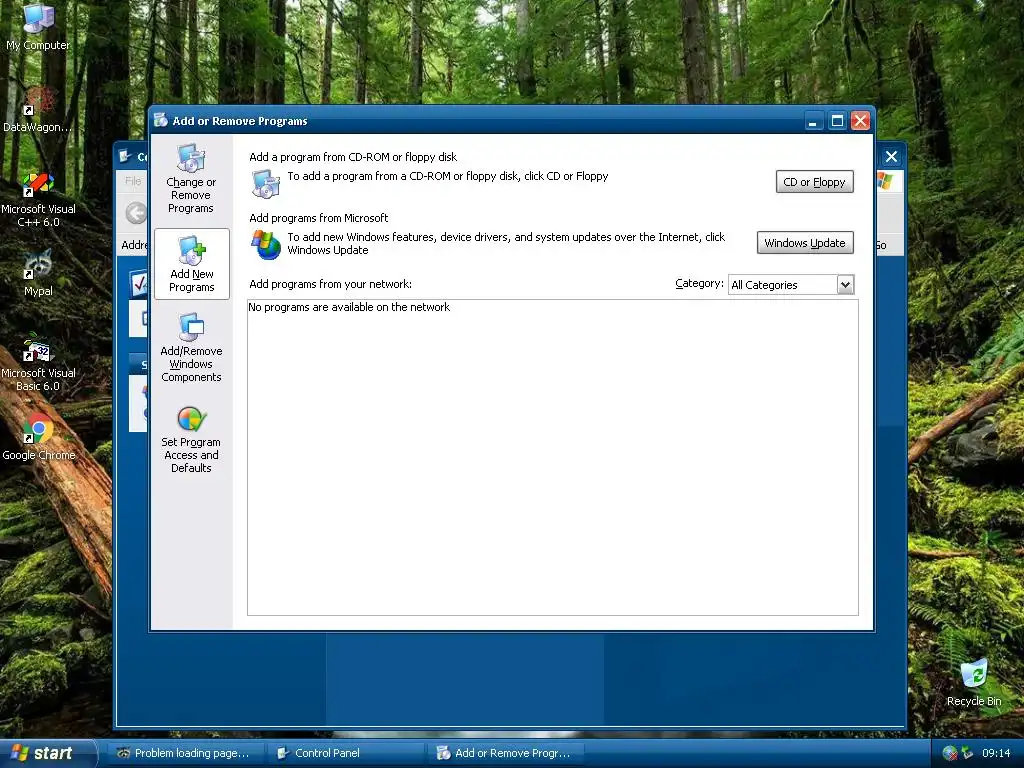
Task: Expand the All Categories dropdown
Action: [845, 285]
